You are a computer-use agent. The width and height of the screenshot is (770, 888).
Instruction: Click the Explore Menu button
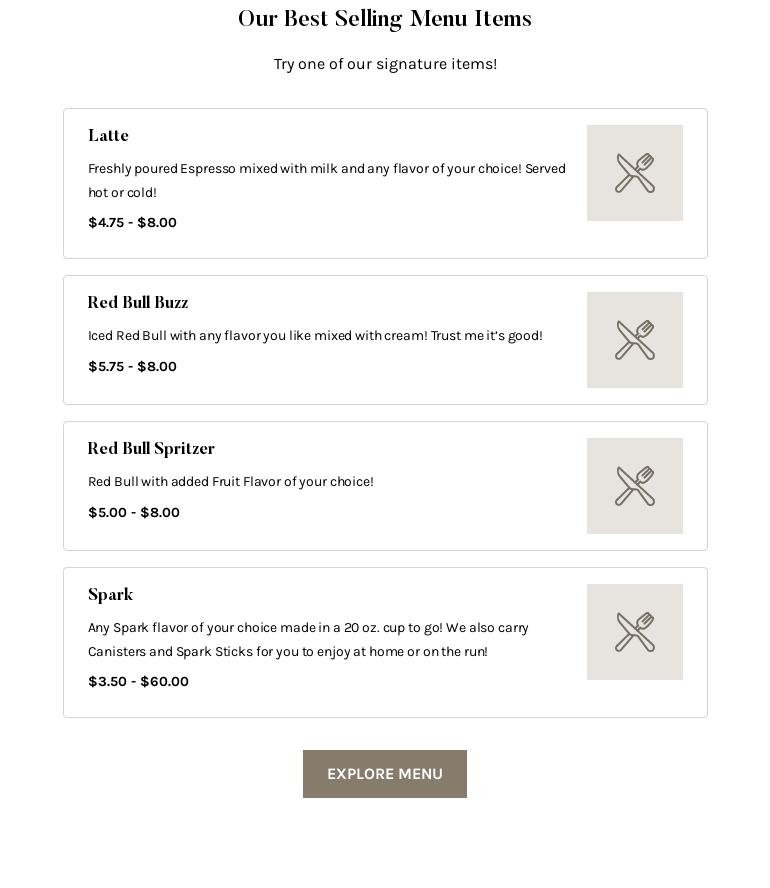(385, 774)
